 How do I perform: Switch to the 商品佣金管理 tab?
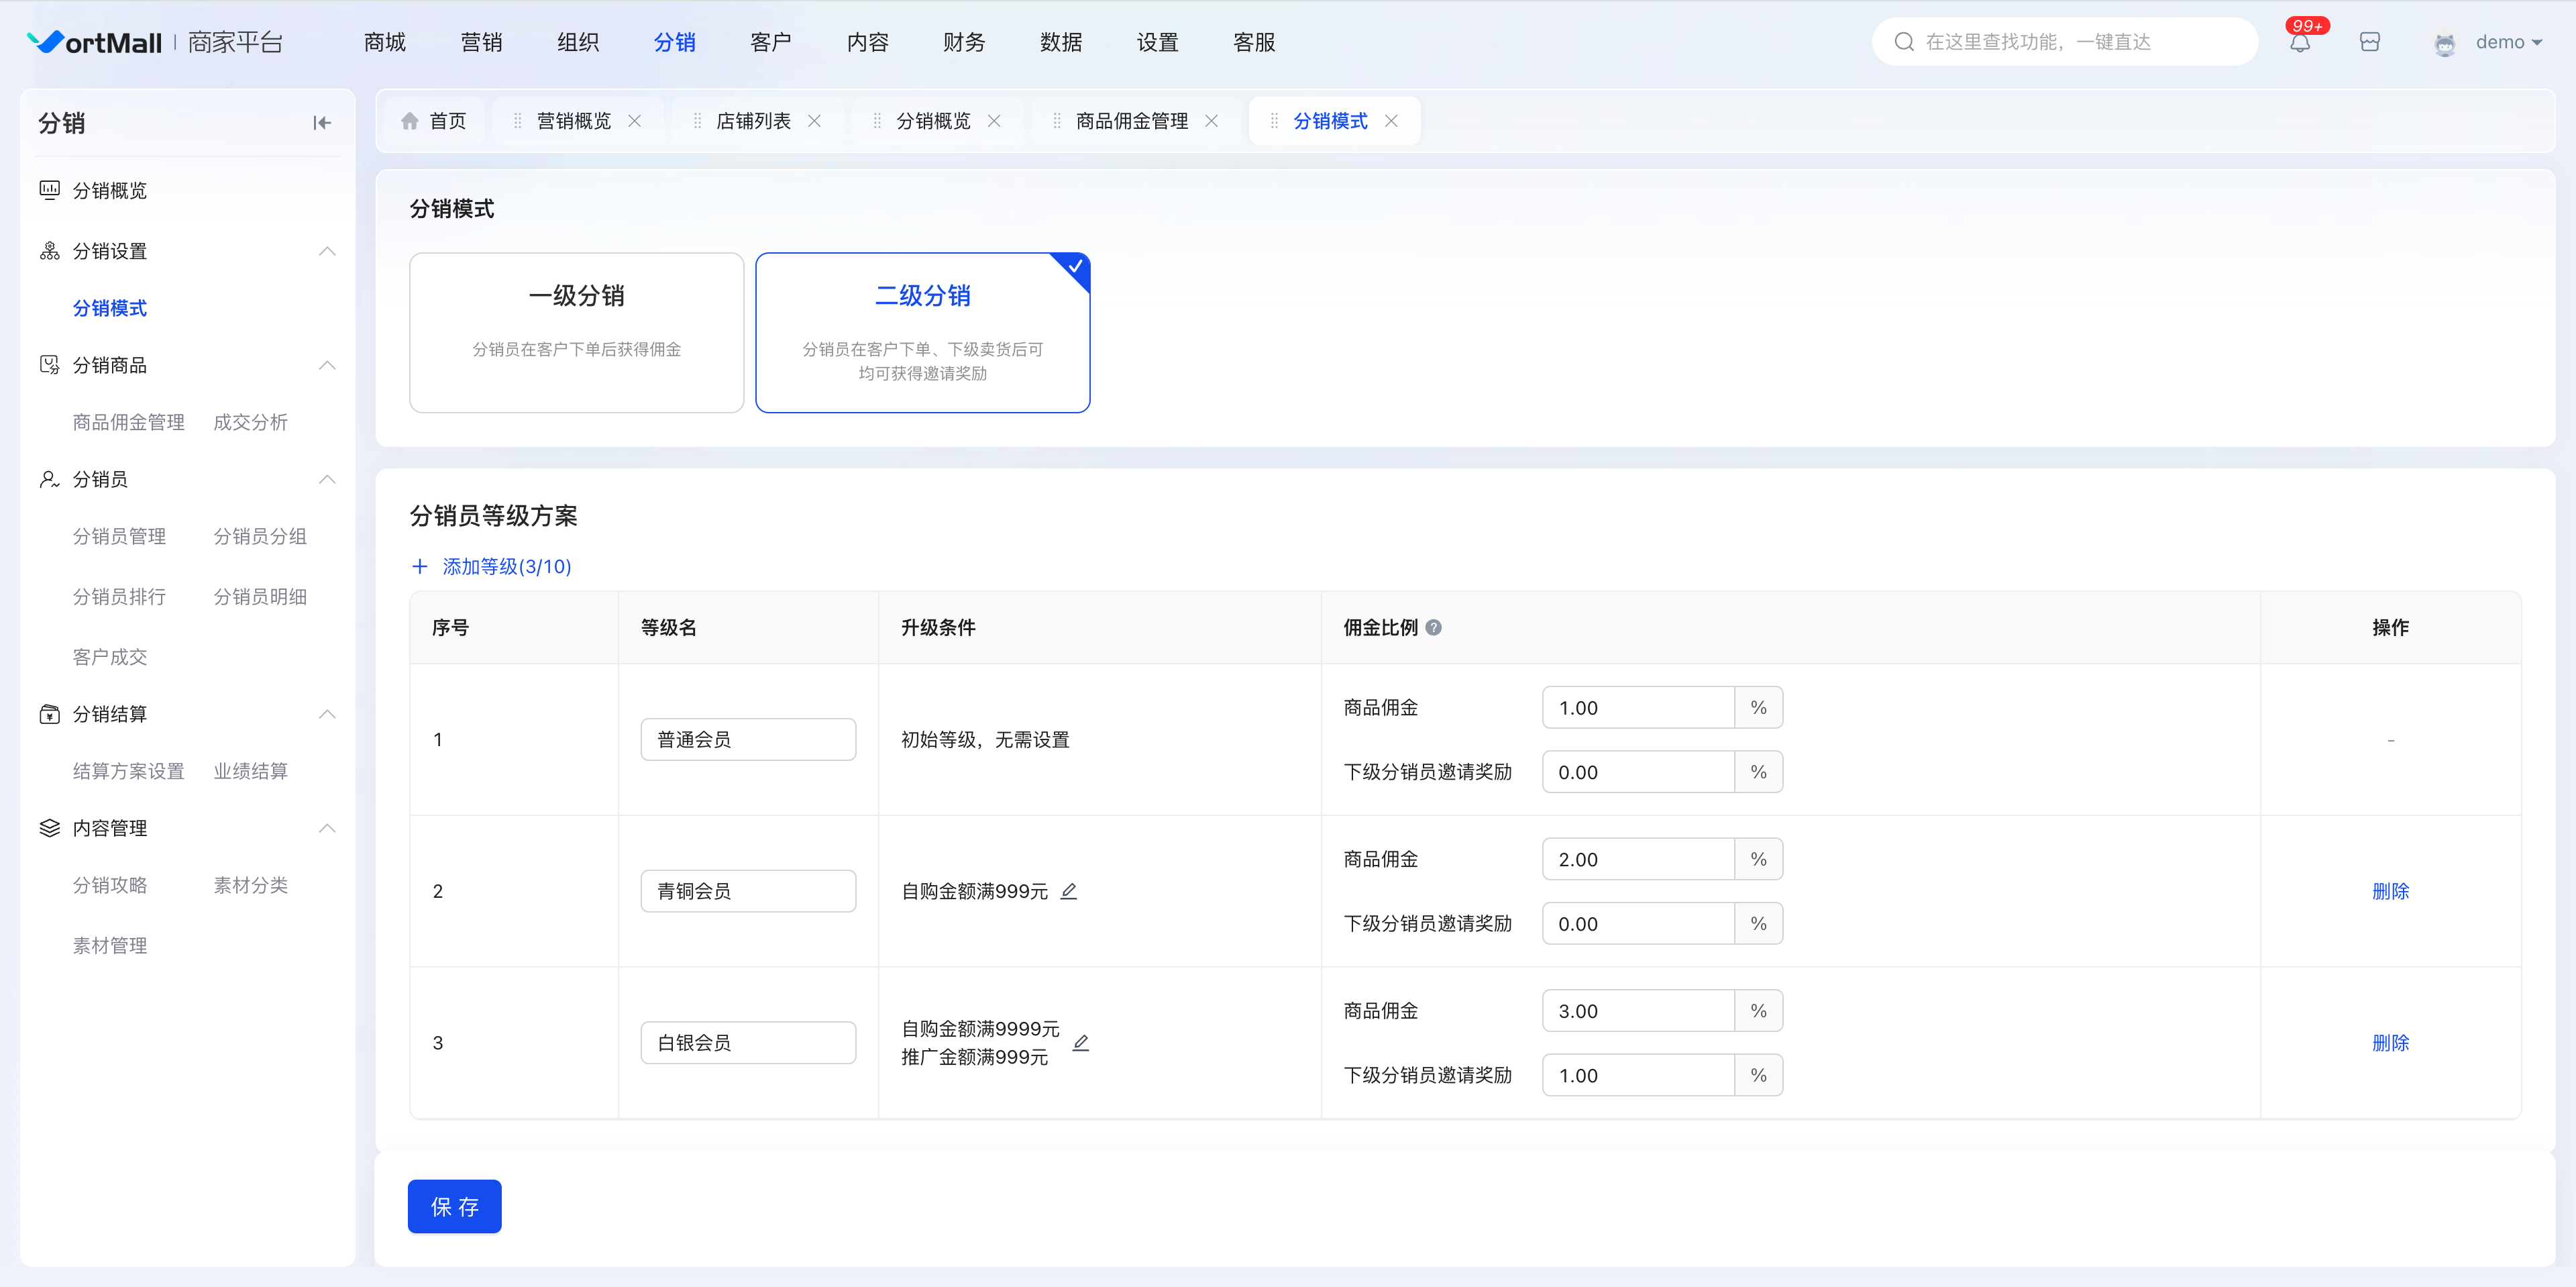(x=1131, y=121)
